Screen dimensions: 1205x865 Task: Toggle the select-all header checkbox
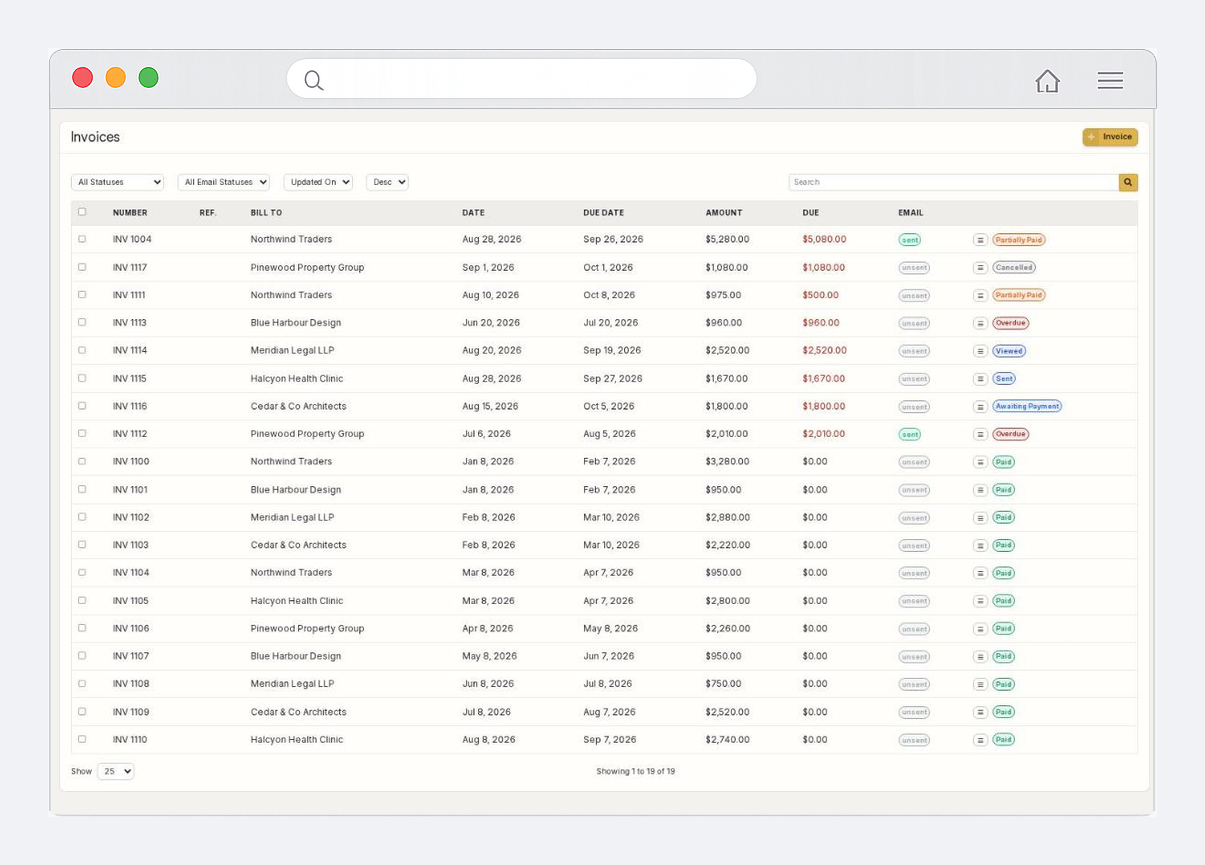[x=82, y=212]
